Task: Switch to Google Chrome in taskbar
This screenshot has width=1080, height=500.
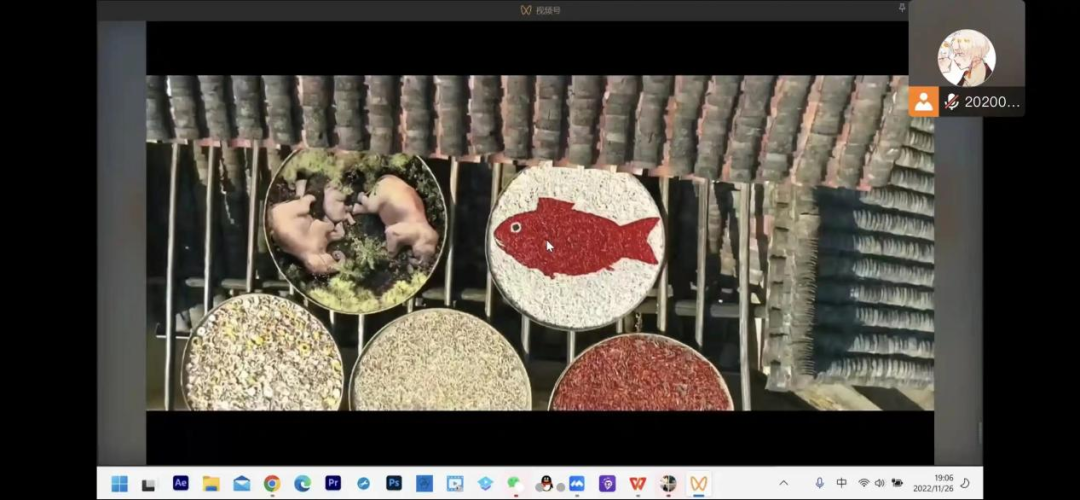Action: point(272,483)
